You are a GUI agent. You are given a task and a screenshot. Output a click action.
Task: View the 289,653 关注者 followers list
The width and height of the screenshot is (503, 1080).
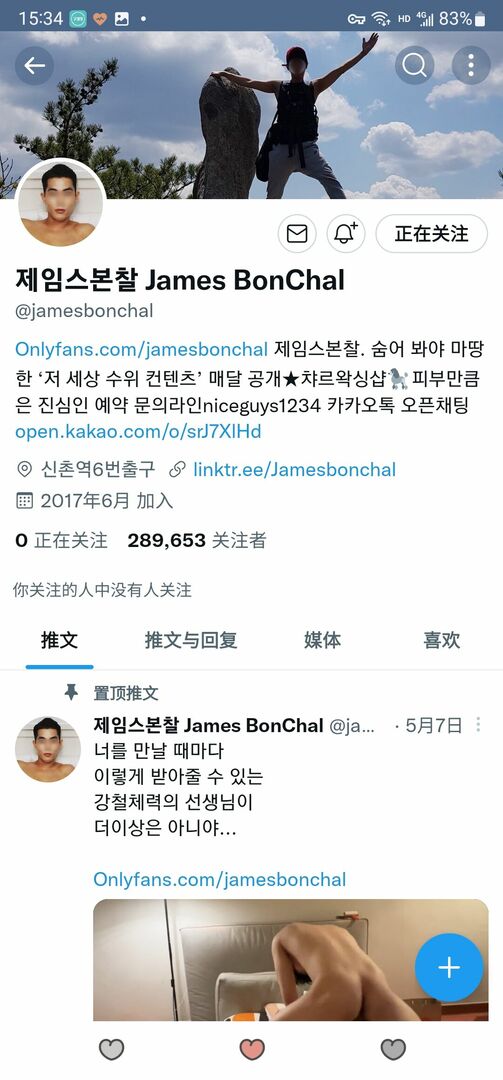[197, 541]
